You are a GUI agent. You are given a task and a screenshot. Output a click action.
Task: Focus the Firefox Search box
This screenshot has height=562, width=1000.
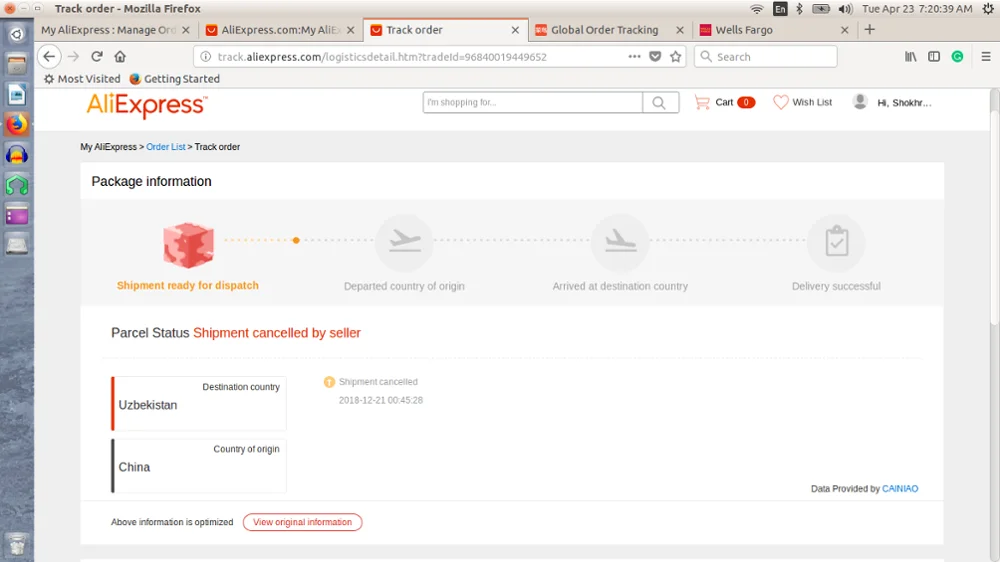pyautogui.click(x=766, y=57)
